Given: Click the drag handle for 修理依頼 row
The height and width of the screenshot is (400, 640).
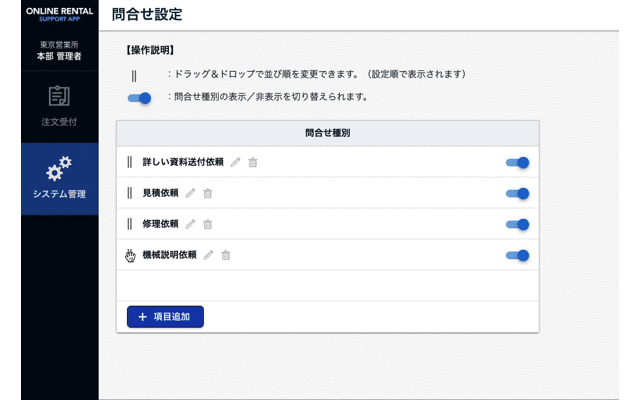Looking at the screenshot, I should 130,224.
